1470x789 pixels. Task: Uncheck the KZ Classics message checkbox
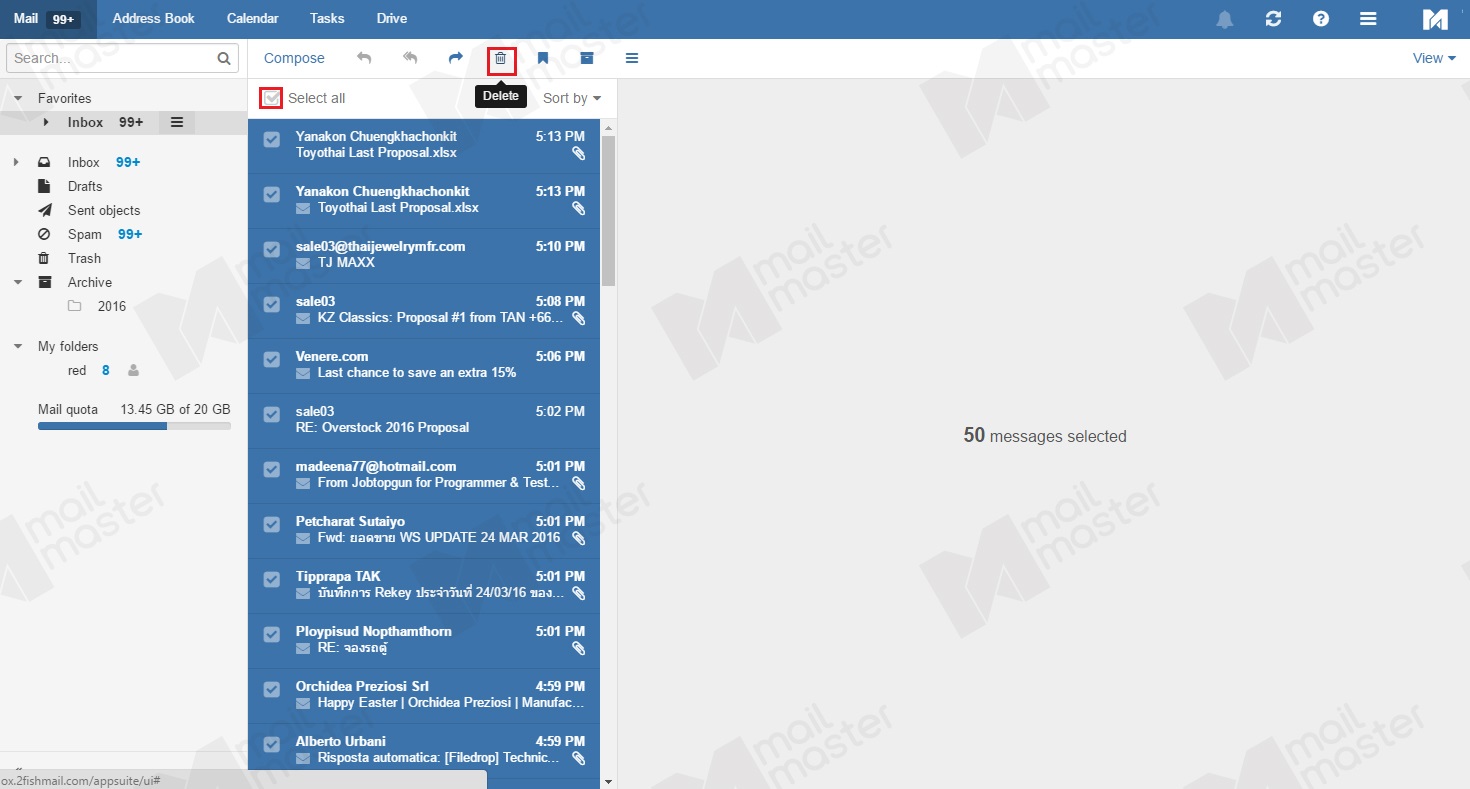coord(271,305)
